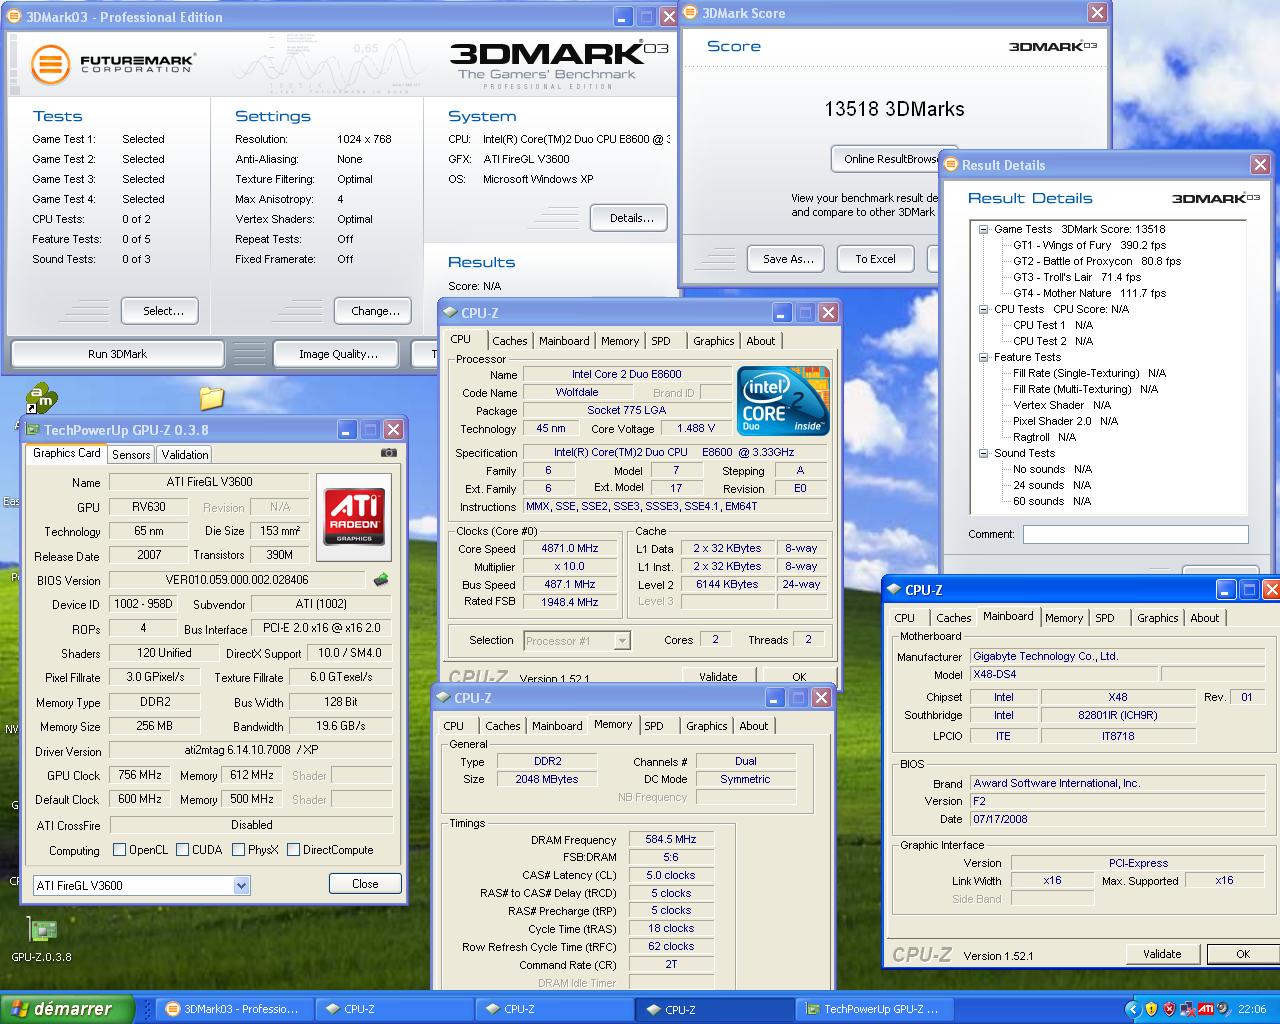The height and width of the screenshot is (1024, 1280).
Task: Show hidden tray icons arrow
Action: pyautogui.click(x=1132, y=1009)
